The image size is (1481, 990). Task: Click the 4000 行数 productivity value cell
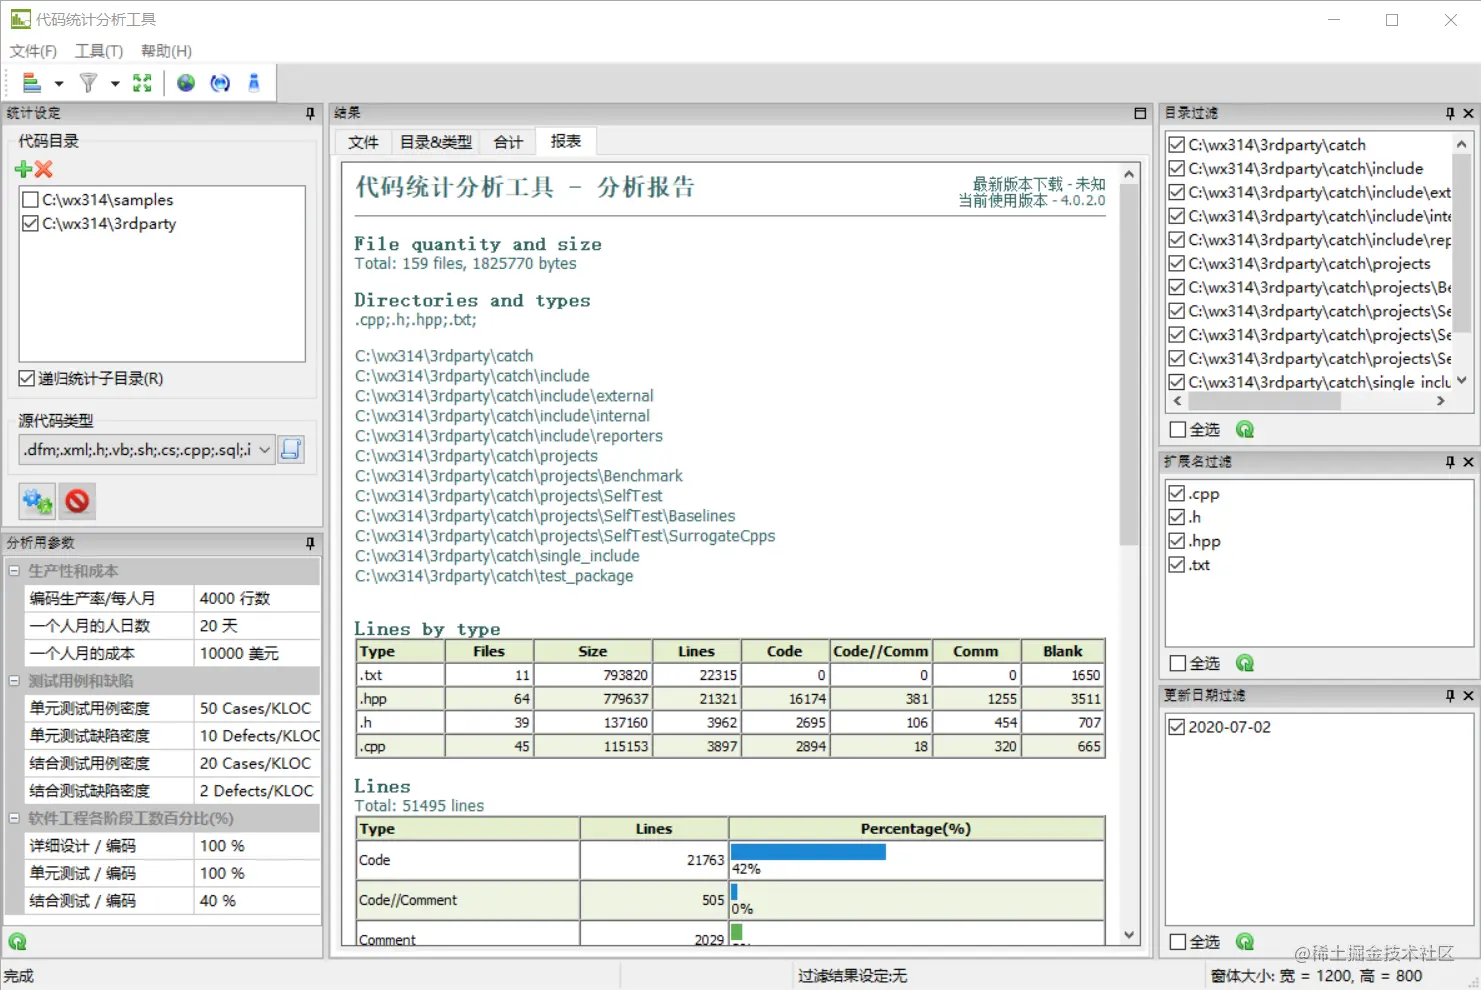257,598
